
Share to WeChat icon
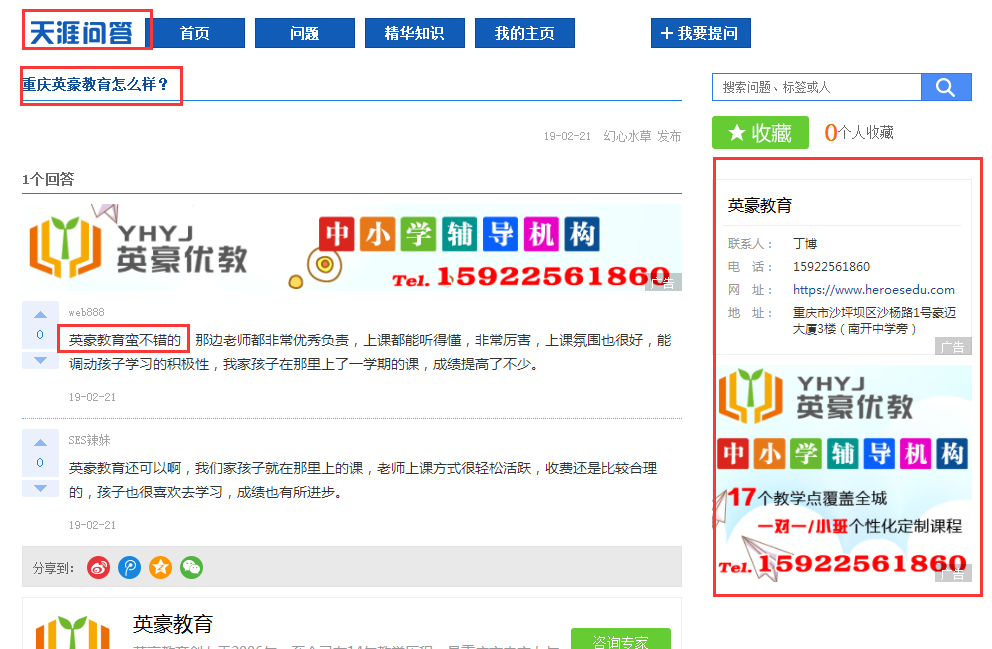coord(192,567)
